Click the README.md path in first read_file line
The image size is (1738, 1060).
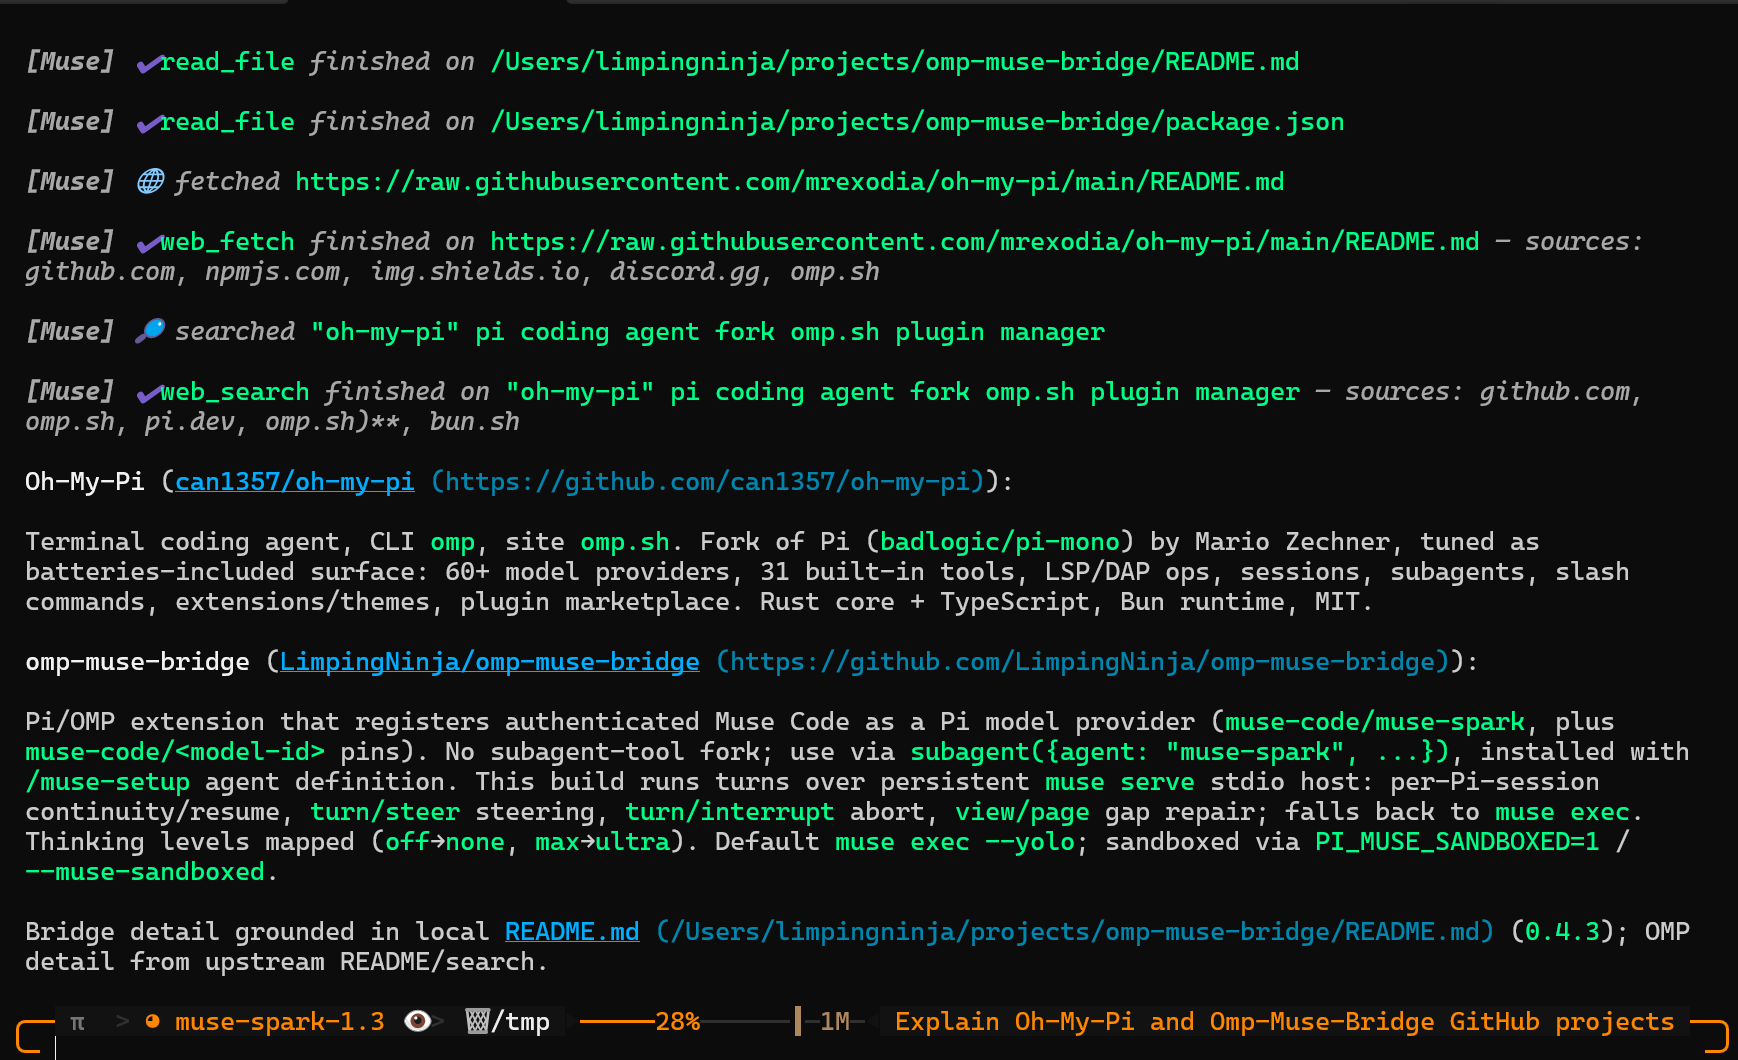tap(895, 62)
